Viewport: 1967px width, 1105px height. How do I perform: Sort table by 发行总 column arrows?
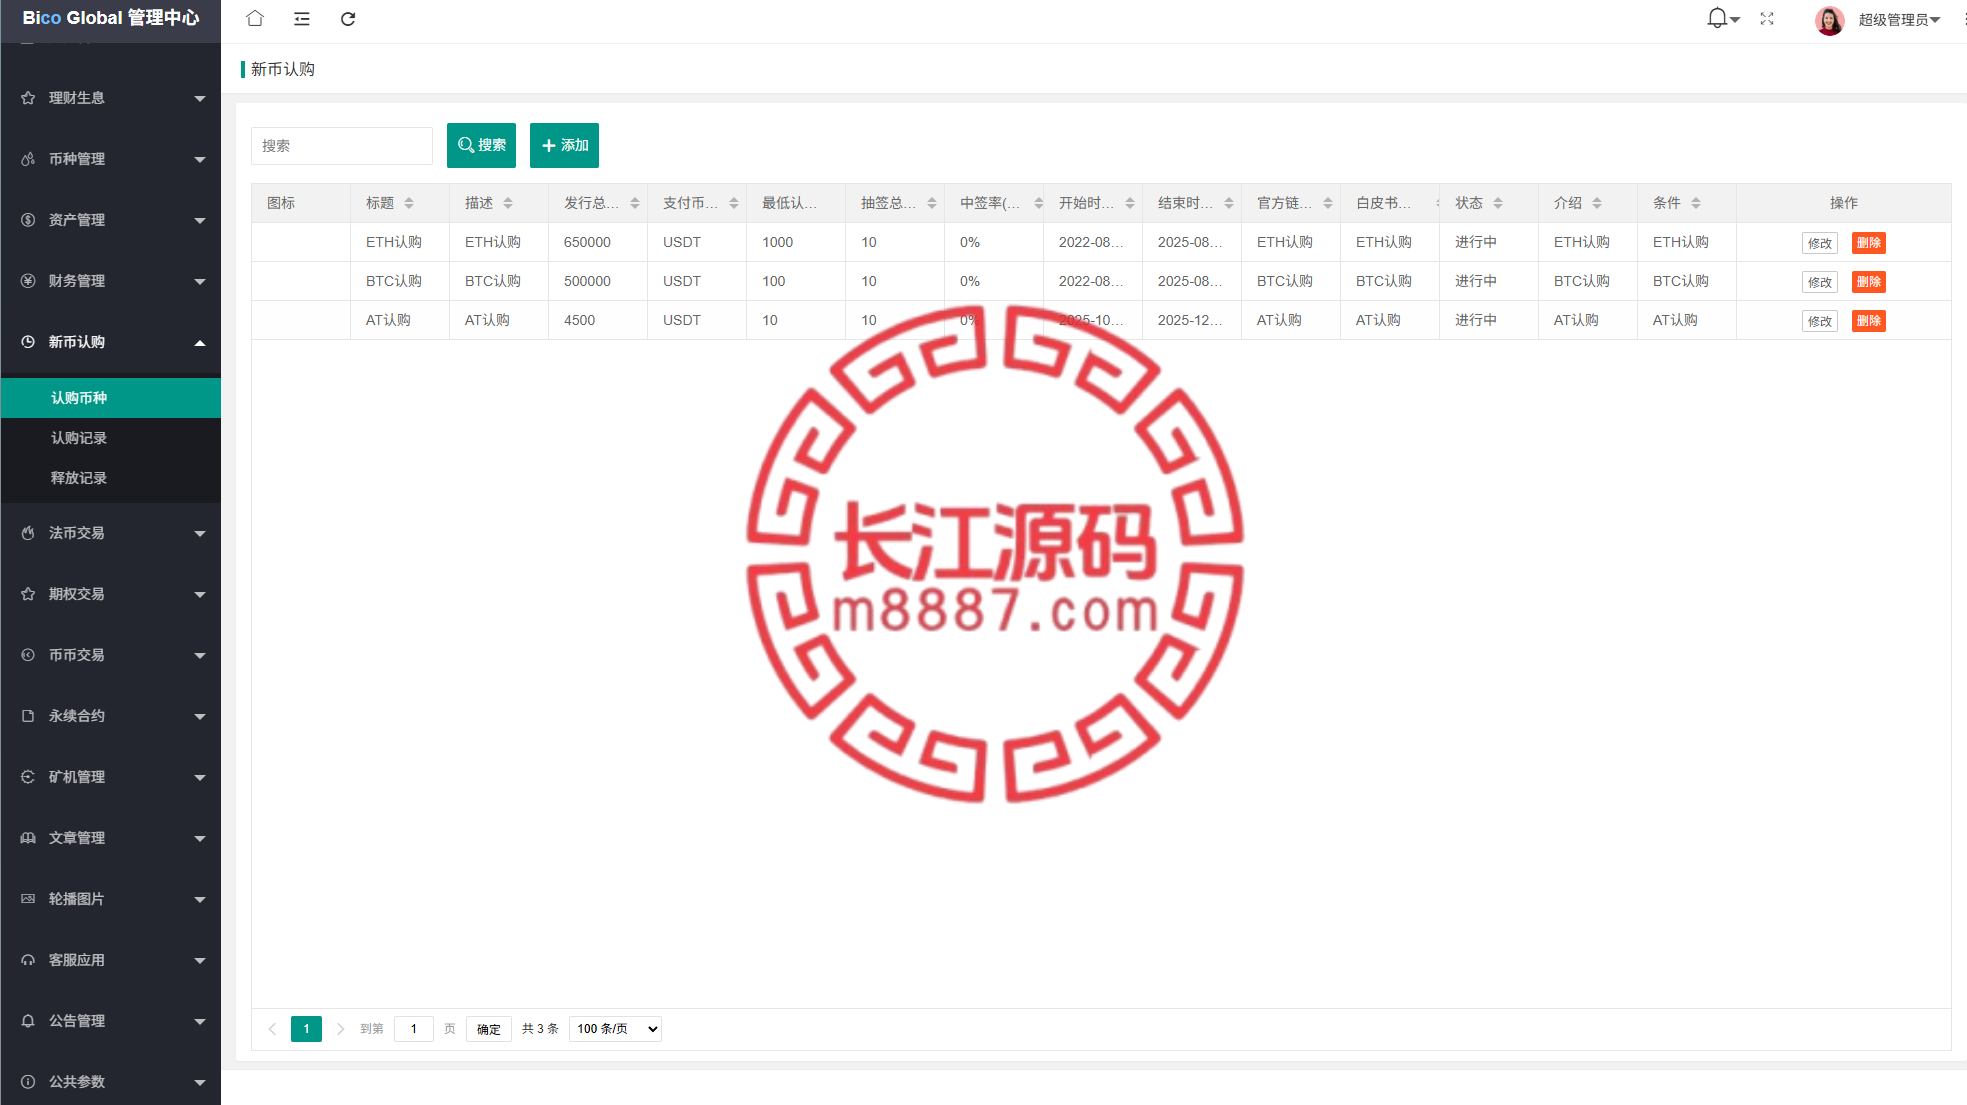point(635,203)
